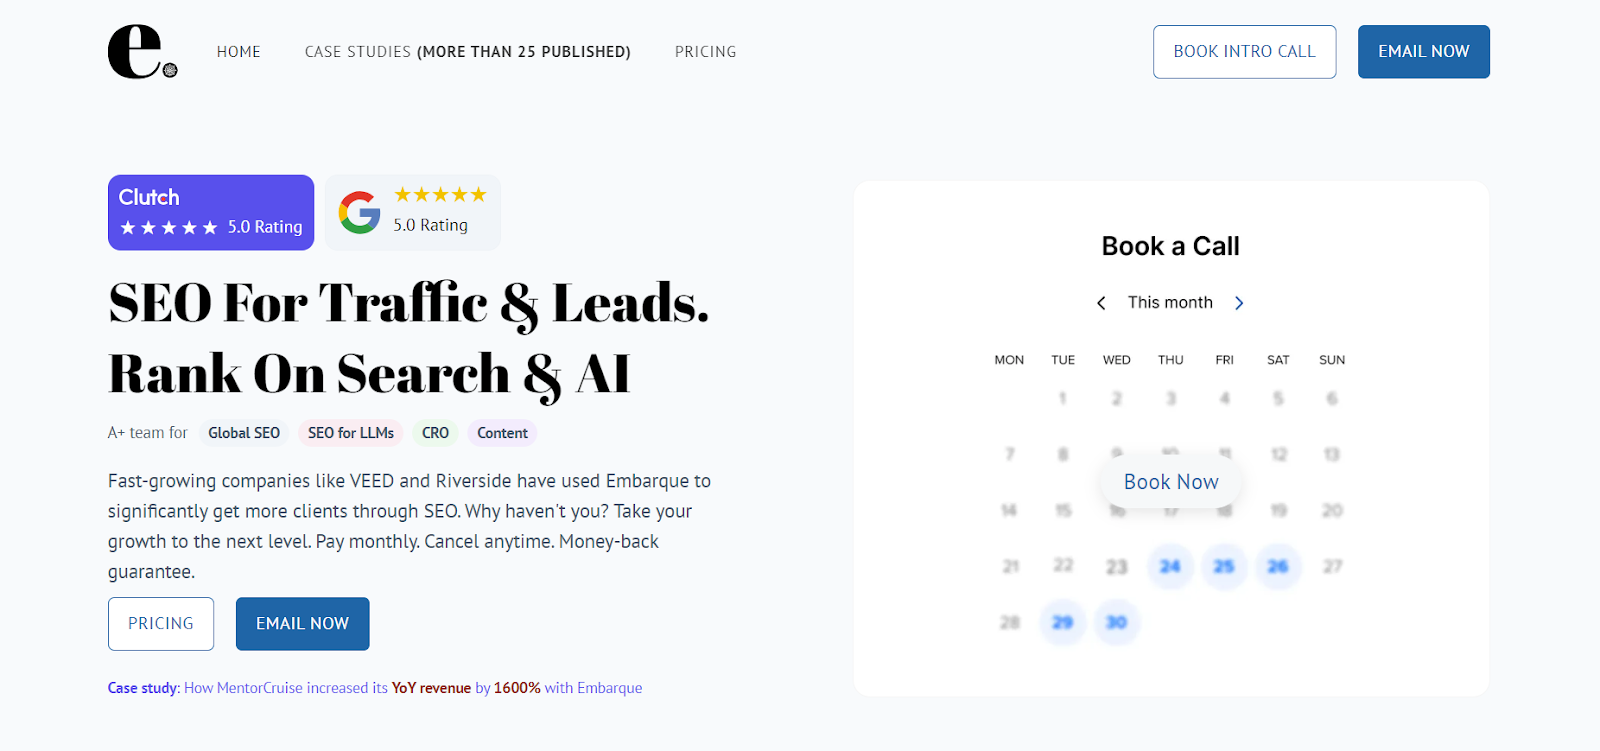This screenshot has width=1600, height=751.
Task: Click the 'Book a Call' heading
Action: click(1171, 246)
